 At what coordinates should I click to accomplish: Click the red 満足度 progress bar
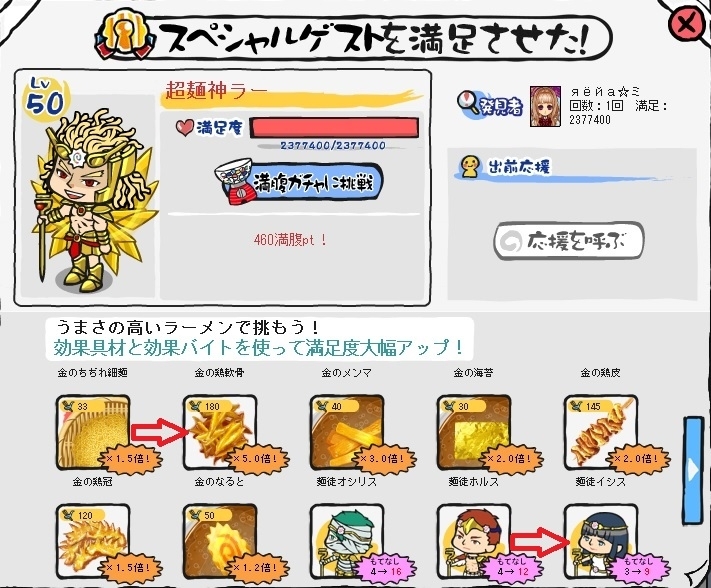coord(334,128)
